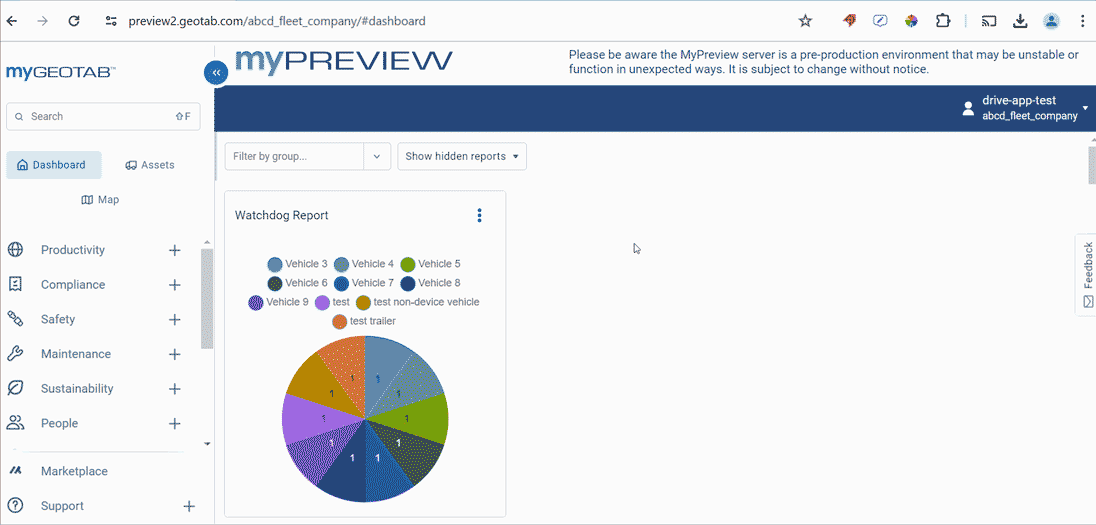The image size is (1096, 525).
Task: Open the browser profile avatar
Action: click(1051, 21)
